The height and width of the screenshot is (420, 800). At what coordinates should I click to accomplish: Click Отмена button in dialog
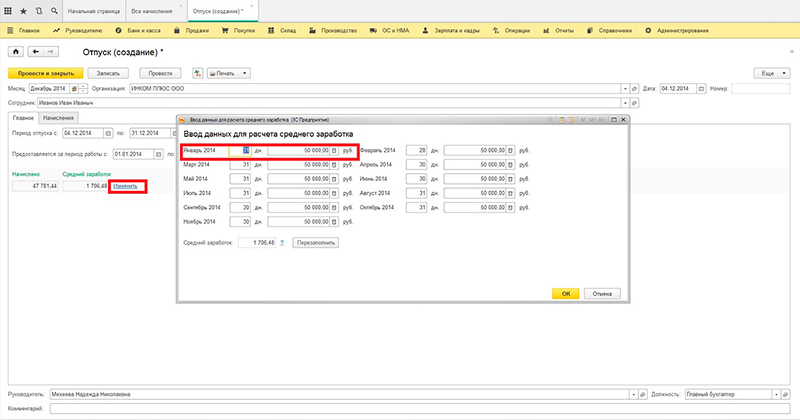pyautogui.click(x=602, y=294)
